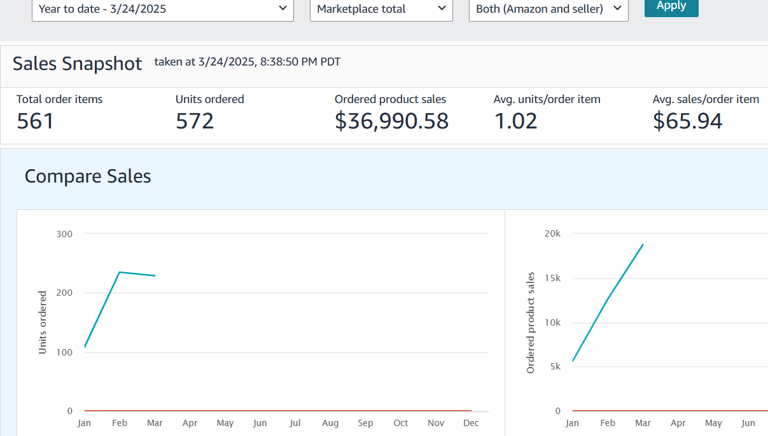Screen dimensions: 768x436
Task: Click the Compare Sales section title
Action: pos(88,176)
